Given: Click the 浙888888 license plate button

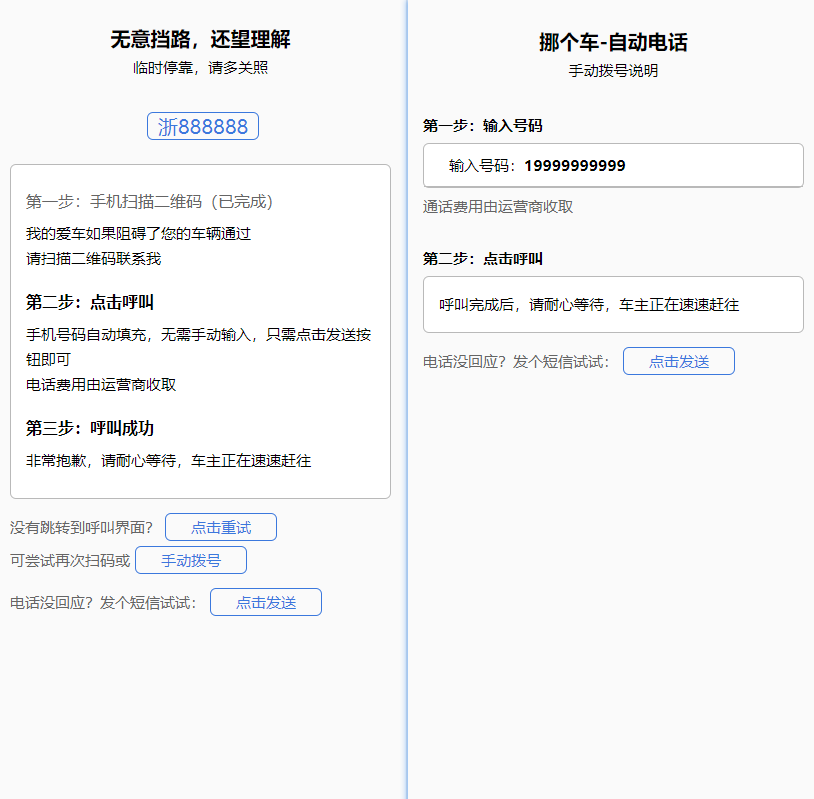Looking at the screenshot, I should coord(203,126).
